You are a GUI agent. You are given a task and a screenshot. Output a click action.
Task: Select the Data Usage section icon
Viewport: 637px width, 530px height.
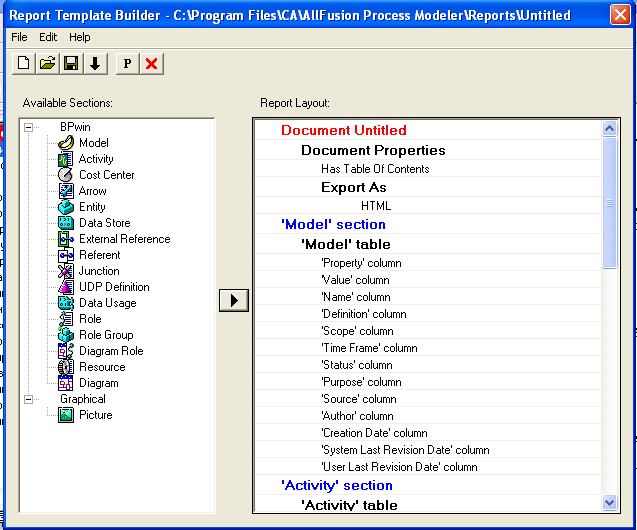(x=66, y=303)
